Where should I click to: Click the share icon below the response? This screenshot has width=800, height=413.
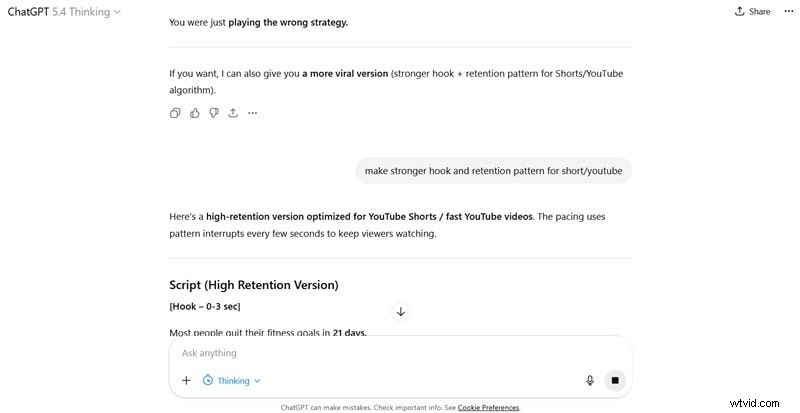233,113
